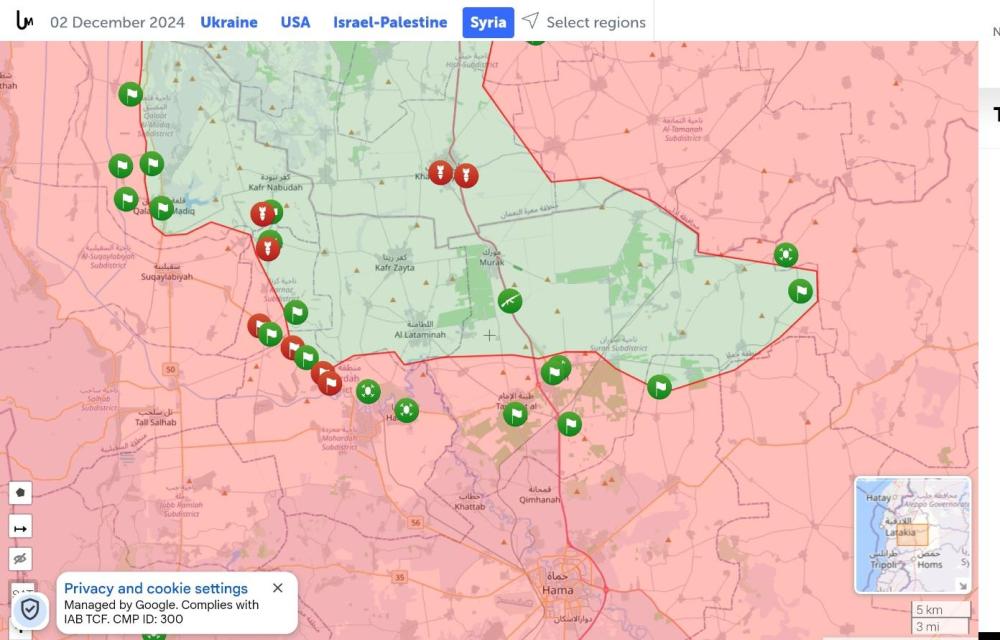Click the overview minimap showing Latakia and Homs
The height and width of the screenshot is (640, 1000).
[913, 534]
